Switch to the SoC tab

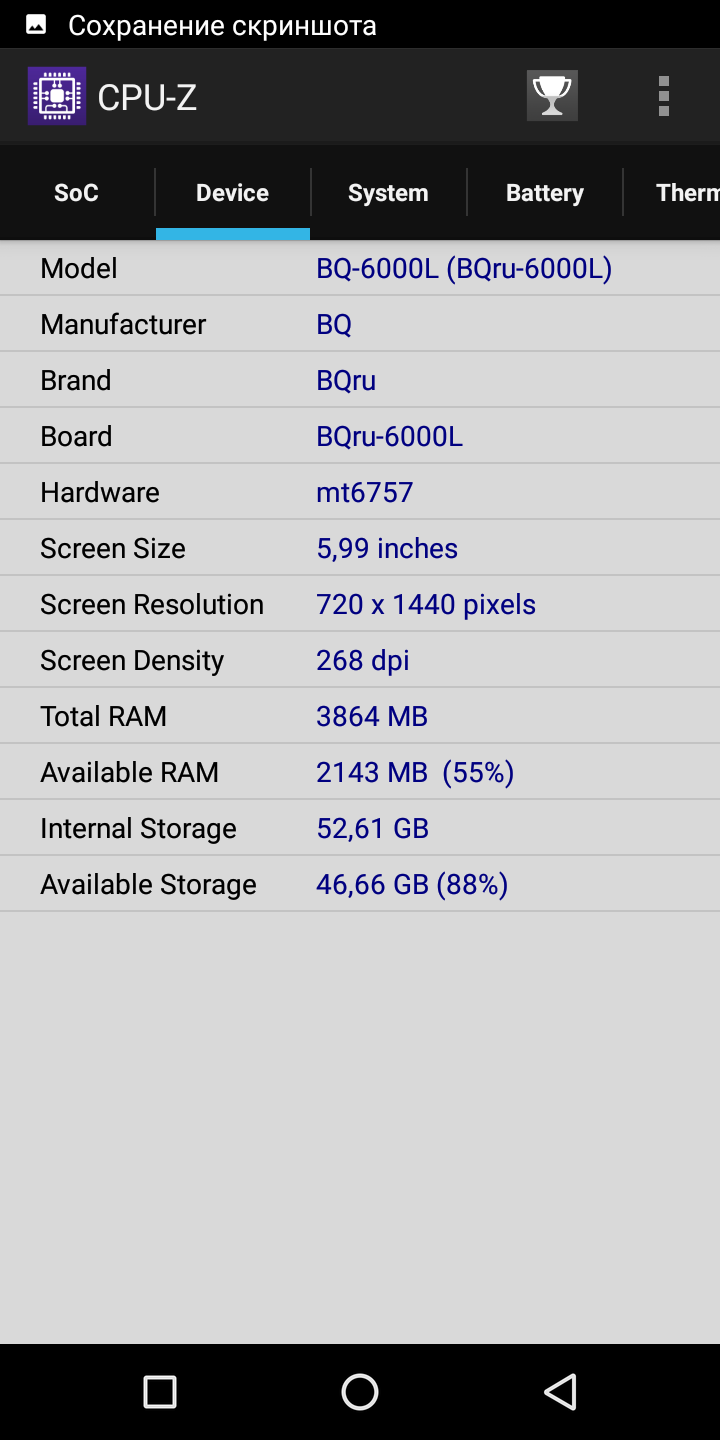tap(77, 193)
